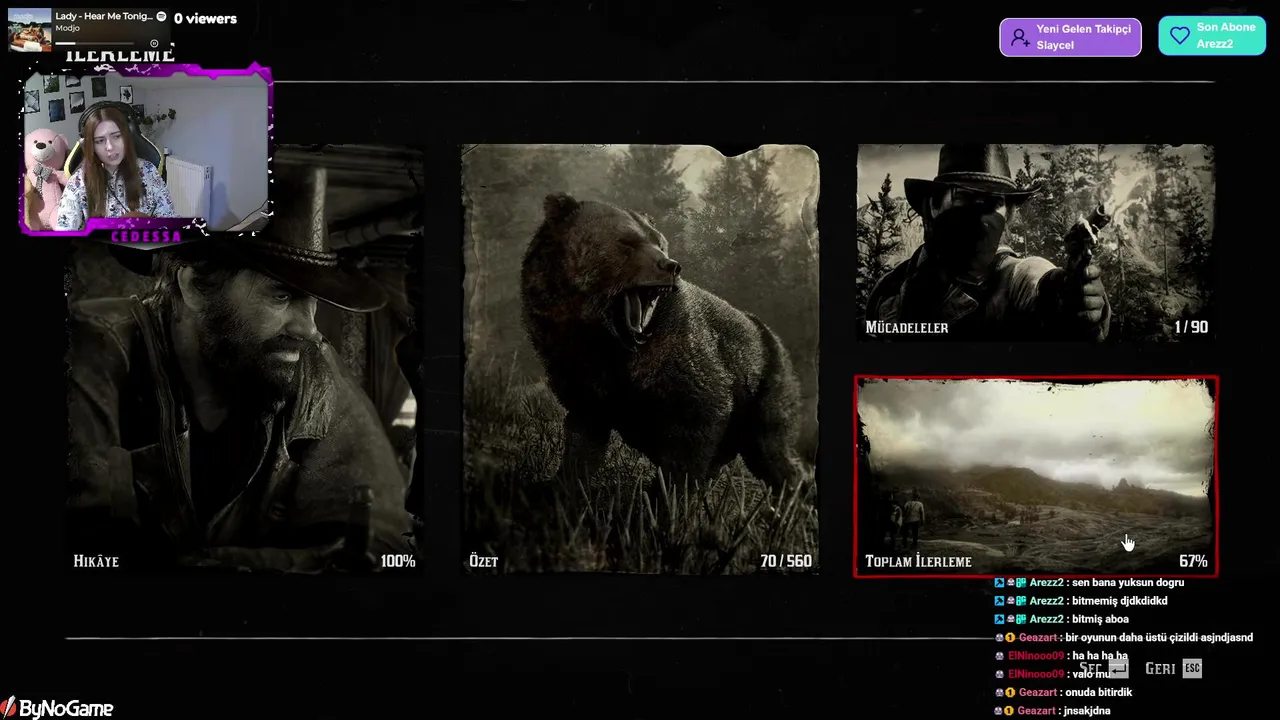Image resolution: width=1280 pixels, height=720 pixels.
Task: Click the gold '1' badge on 'onuda bitirdik' message
Action: [1010, 692]
